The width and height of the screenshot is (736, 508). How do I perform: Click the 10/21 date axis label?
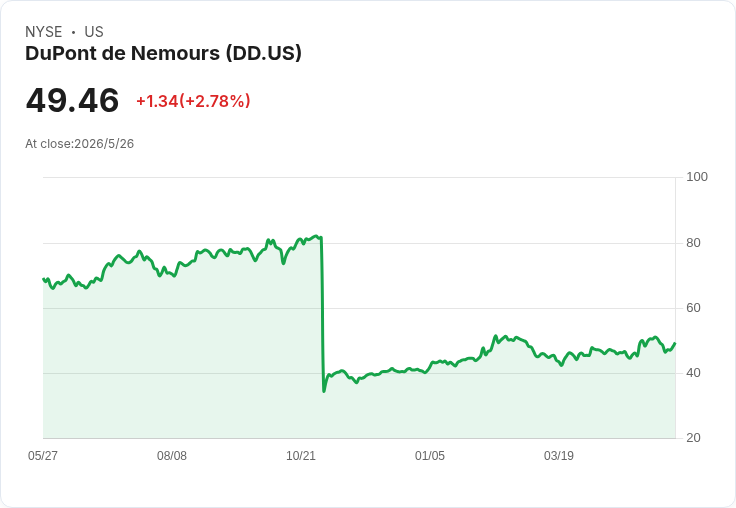pos(301,455)
